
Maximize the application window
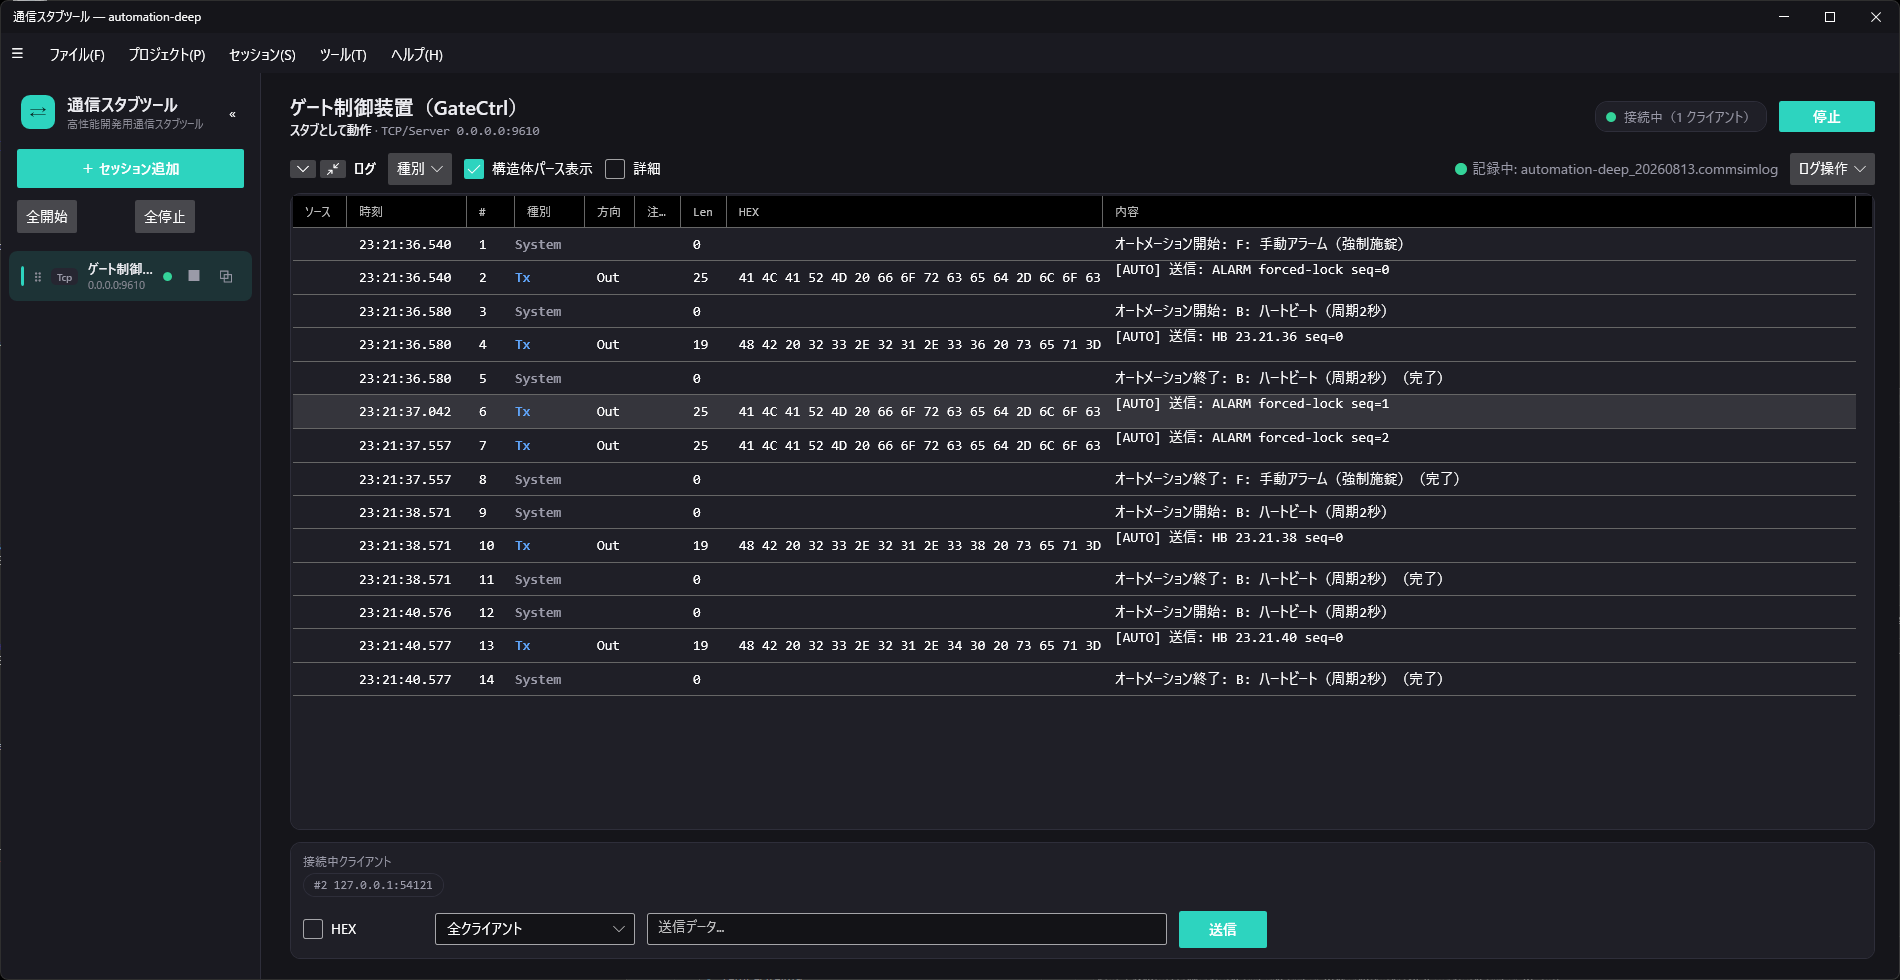point(1830,17)
